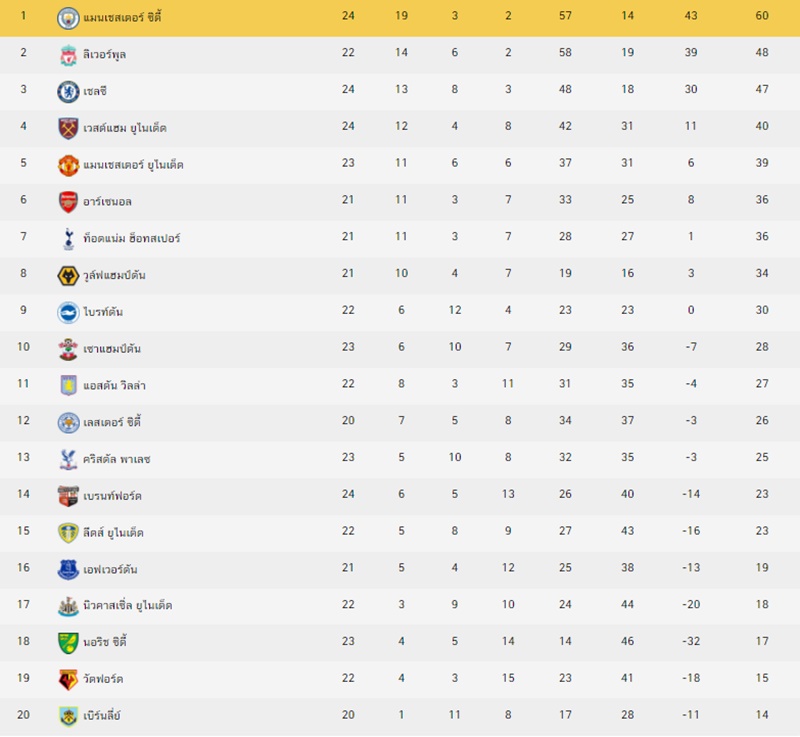Click the Norwich City canary crest

[x=68, y=643]
